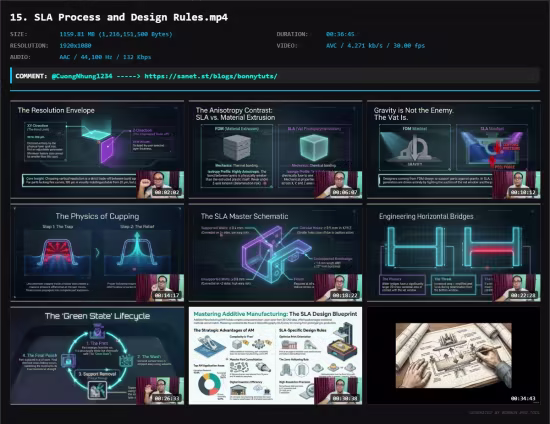Screen dimensions: 550x424
Task: Click the timestamp 00:22:28
Action: [x=523, y=295]
